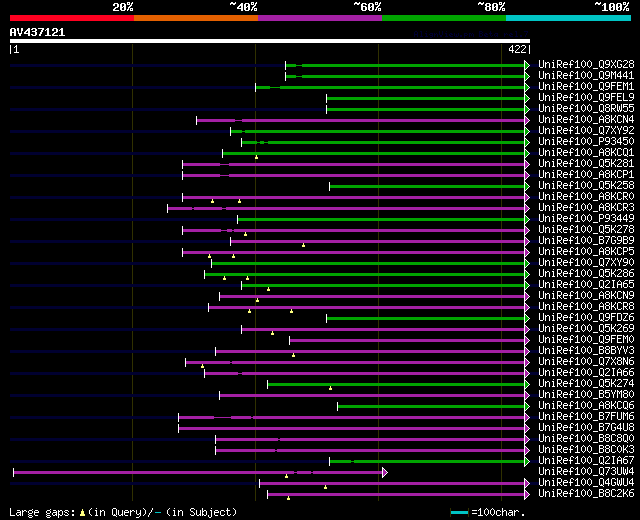Image resolution: width=640 pixels, height=520 pixels.
Task: Click the query gap marker below Q5K278 bar
Action: [x=245, y=234]
